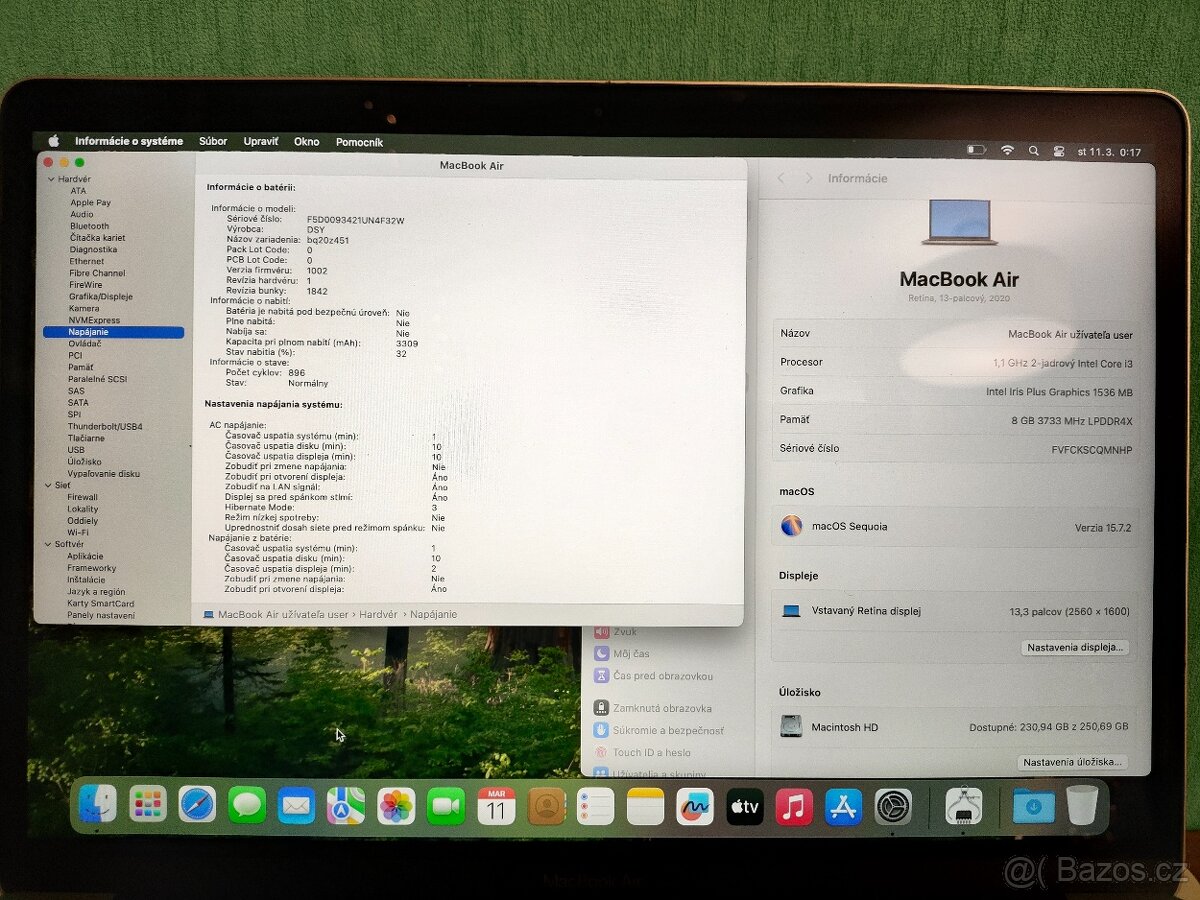Launch FaceTime from the Dock
The width and height of the screenshot is (1200, 900).
point(444,805)
